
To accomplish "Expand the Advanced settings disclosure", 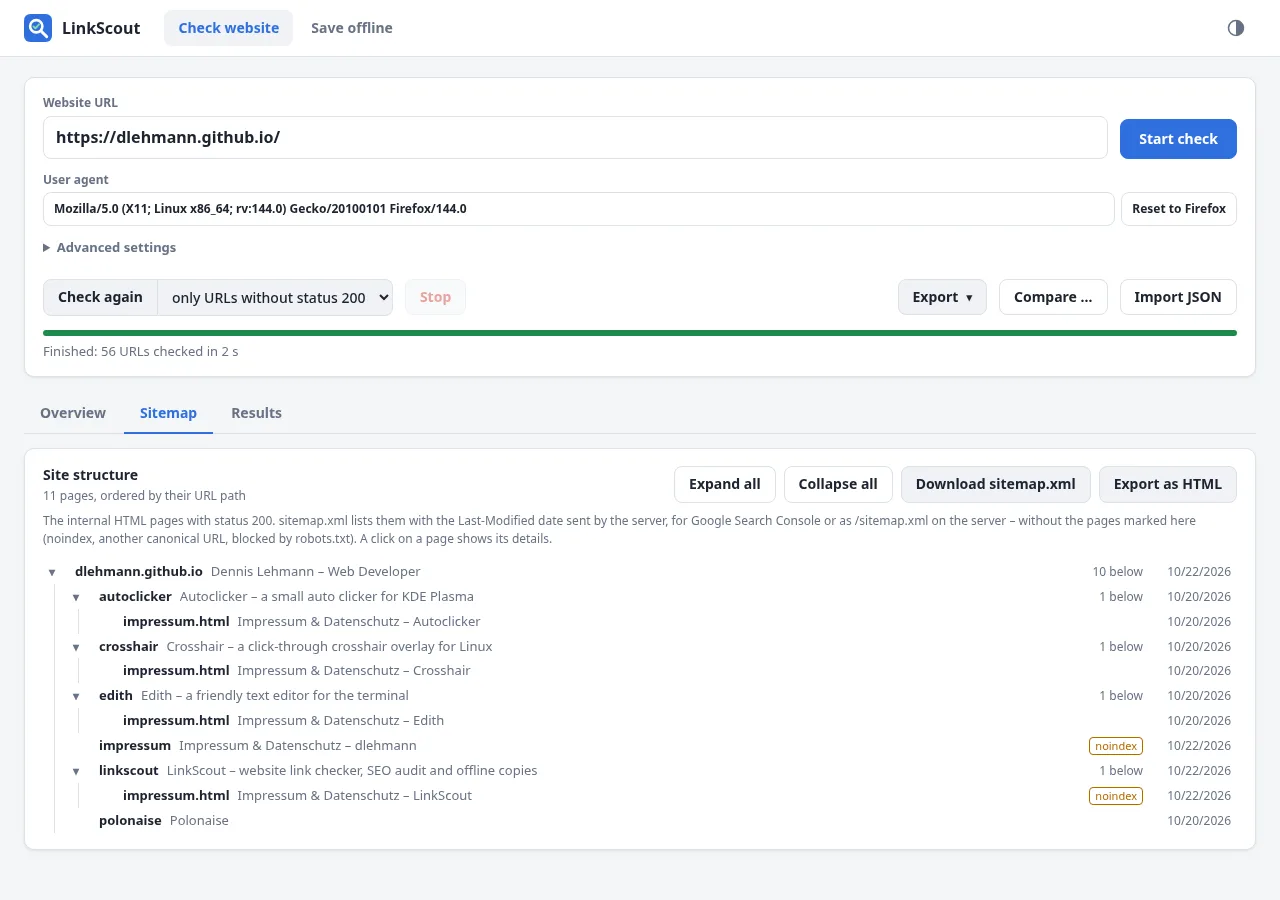I will (110, 247).
